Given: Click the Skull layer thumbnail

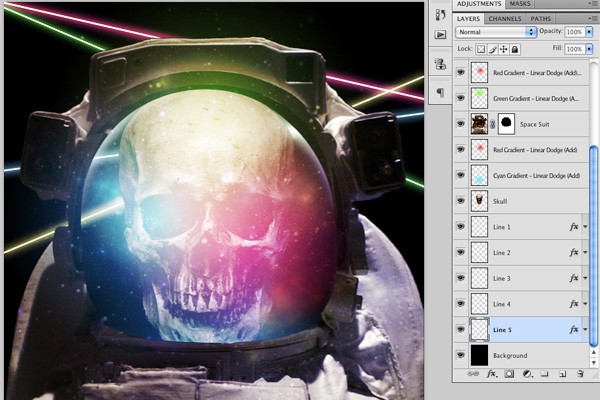Looking at the screenshot, I should (479, 201).
